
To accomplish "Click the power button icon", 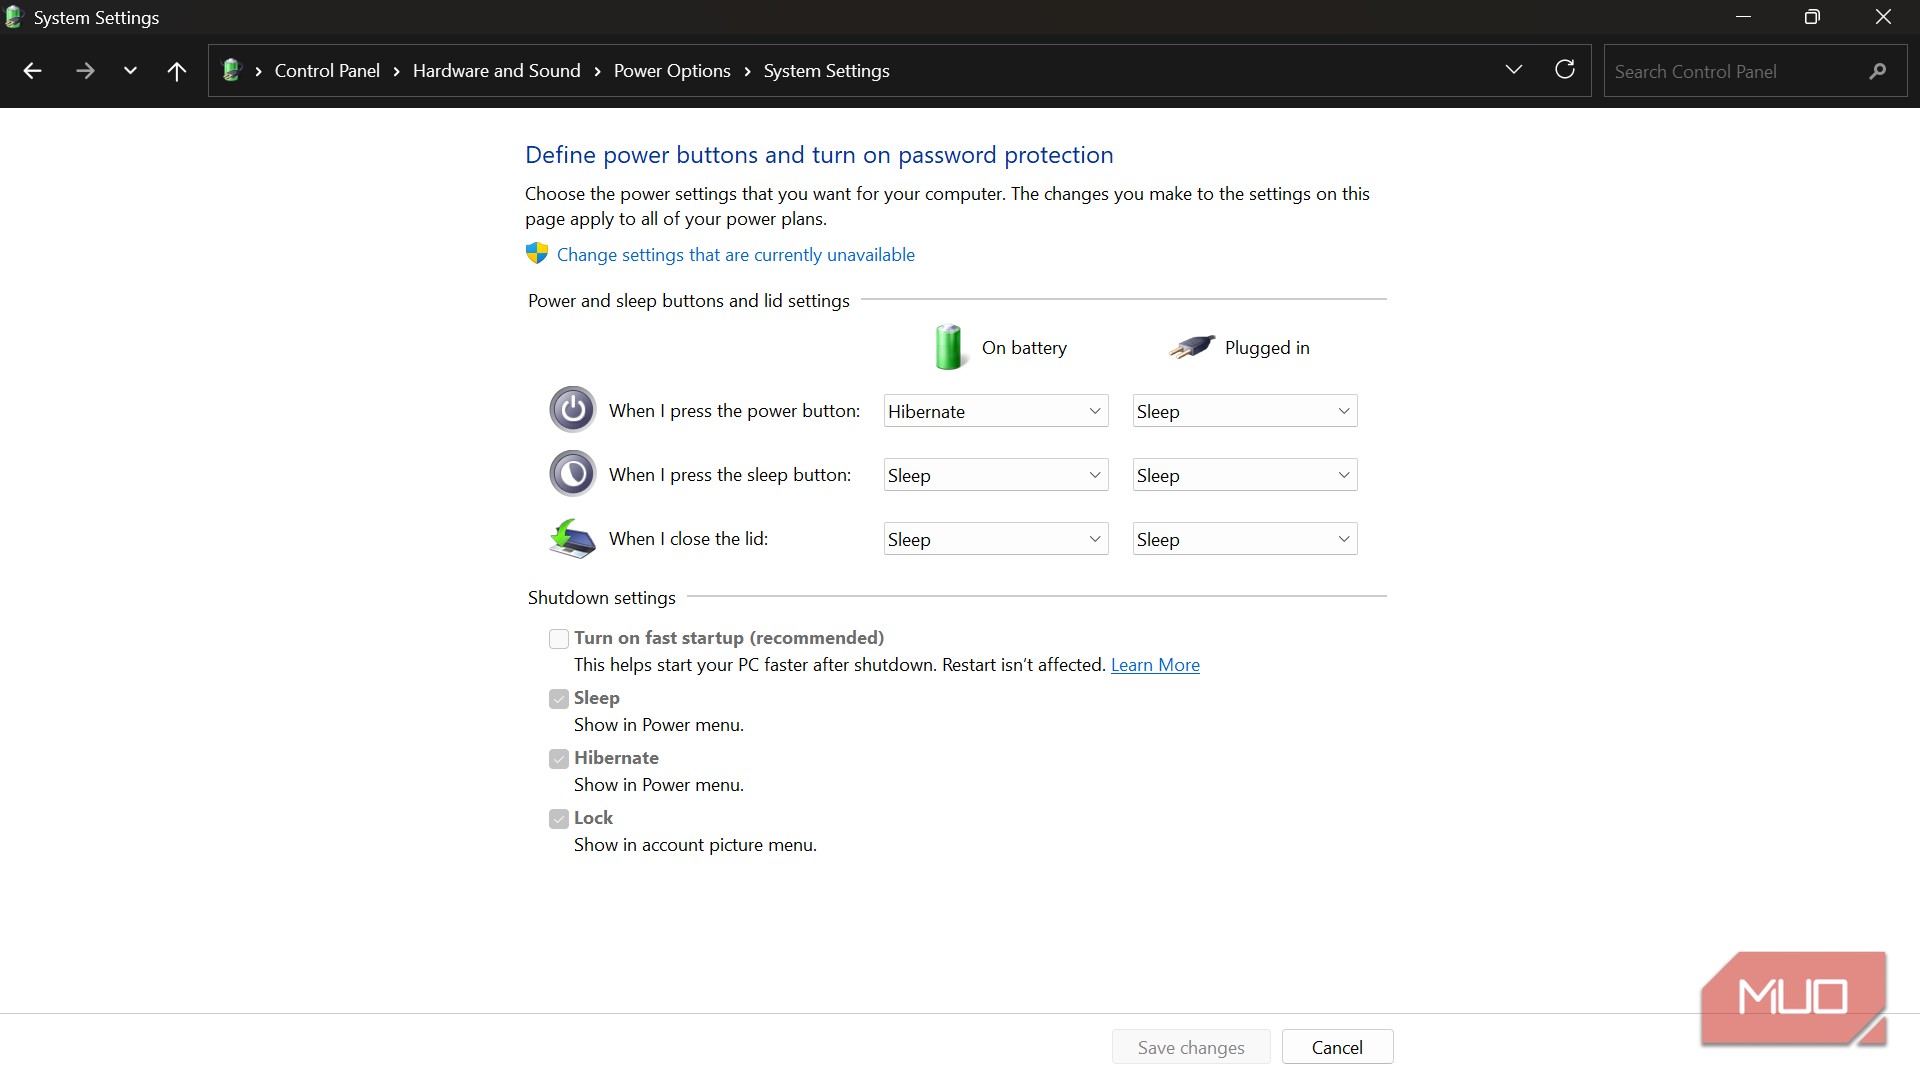I will pyautogui.click(x=573, y=410).
